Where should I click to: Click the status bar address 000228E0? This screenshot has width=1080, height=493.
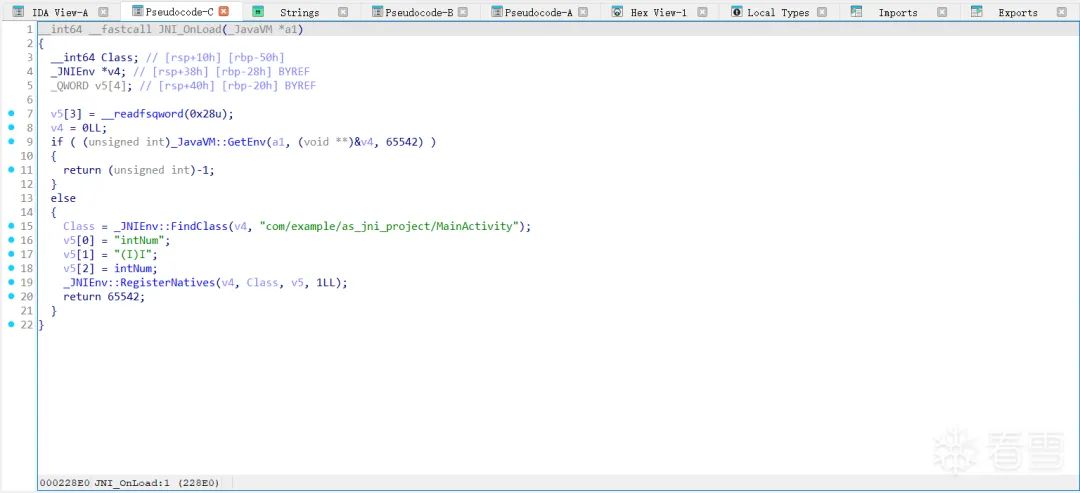point(65,483)
